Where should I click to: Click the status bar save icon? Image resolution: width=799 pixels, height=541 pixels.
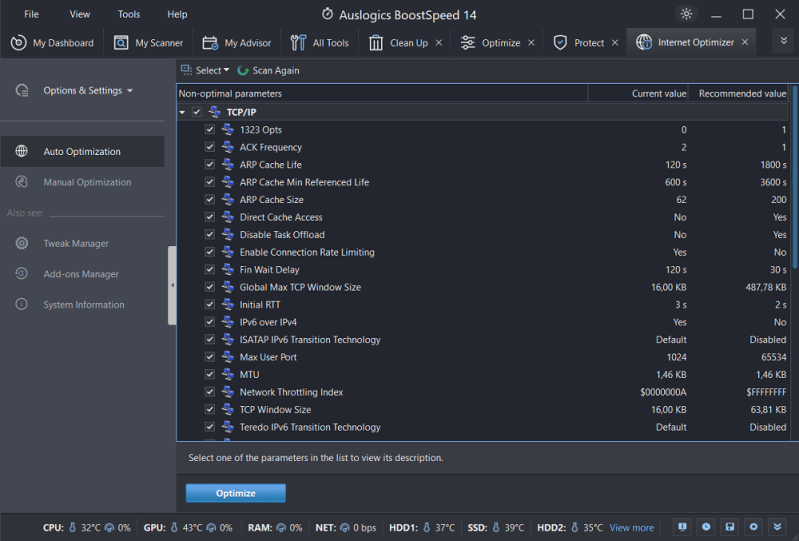pyautogui.click(x=730, y=527)
